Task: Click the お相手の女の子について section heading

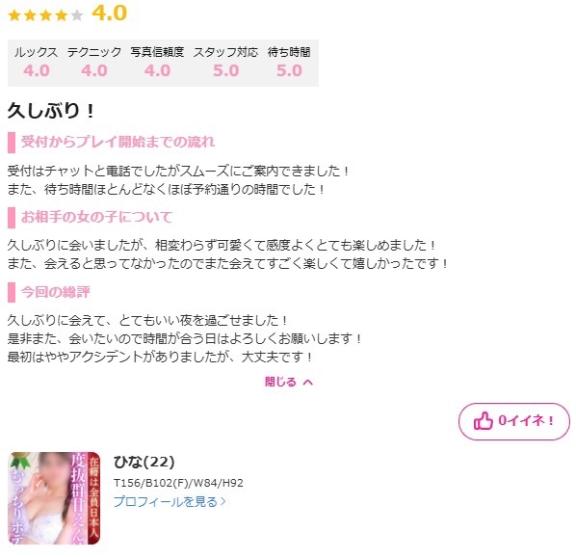Action: pos(97,217)
